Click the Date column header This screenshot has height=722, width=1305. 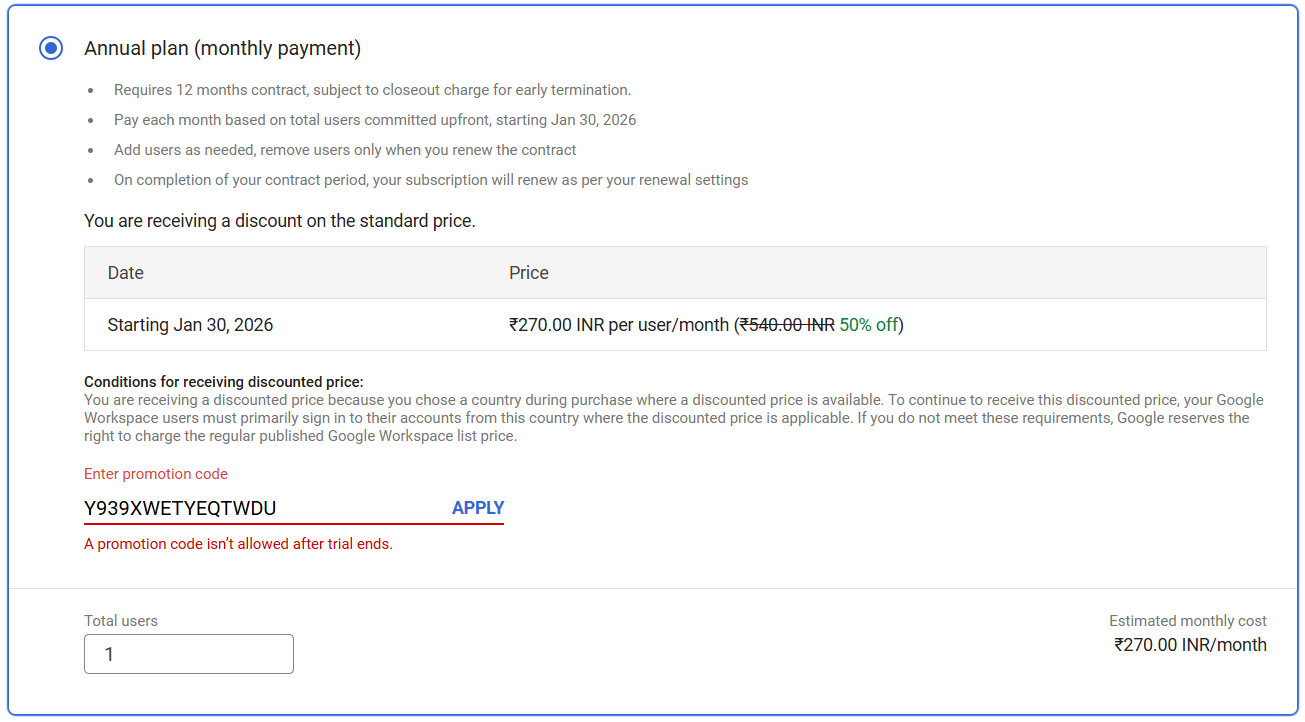point(126,273)
